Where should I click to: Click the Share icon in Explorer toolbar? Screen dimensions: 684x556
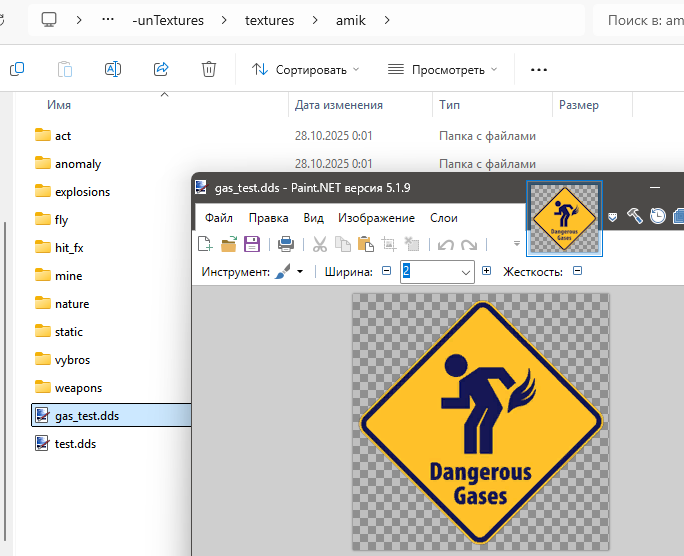160,69
